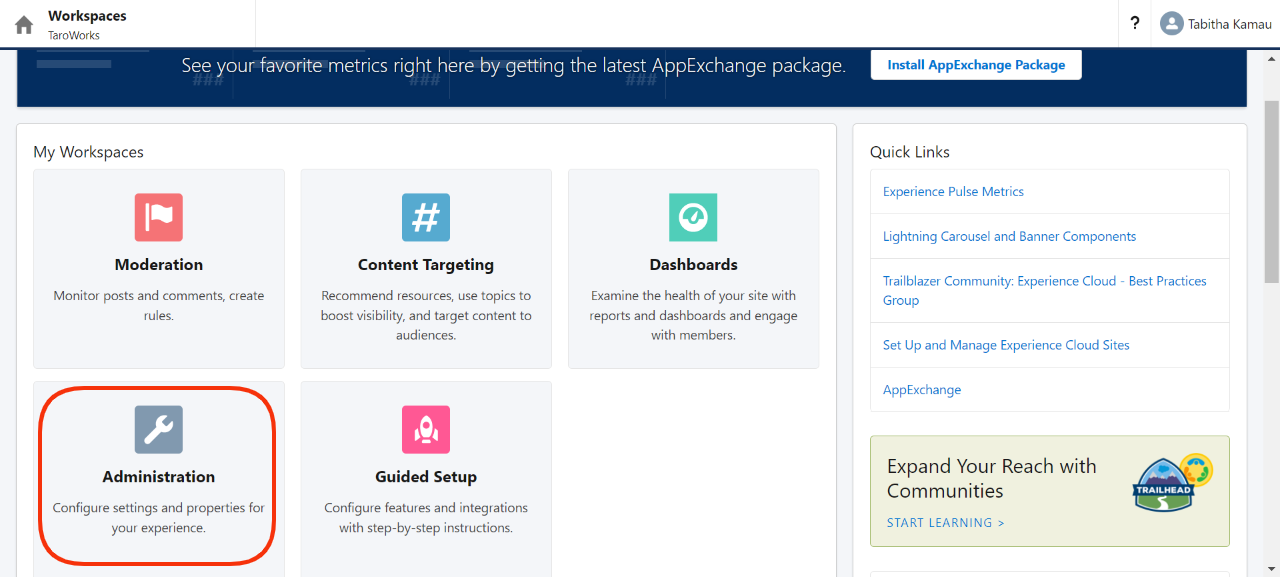Screen dimensions: 1280x577
Task: Click the home icon in top bar
Action: [24, 24]
